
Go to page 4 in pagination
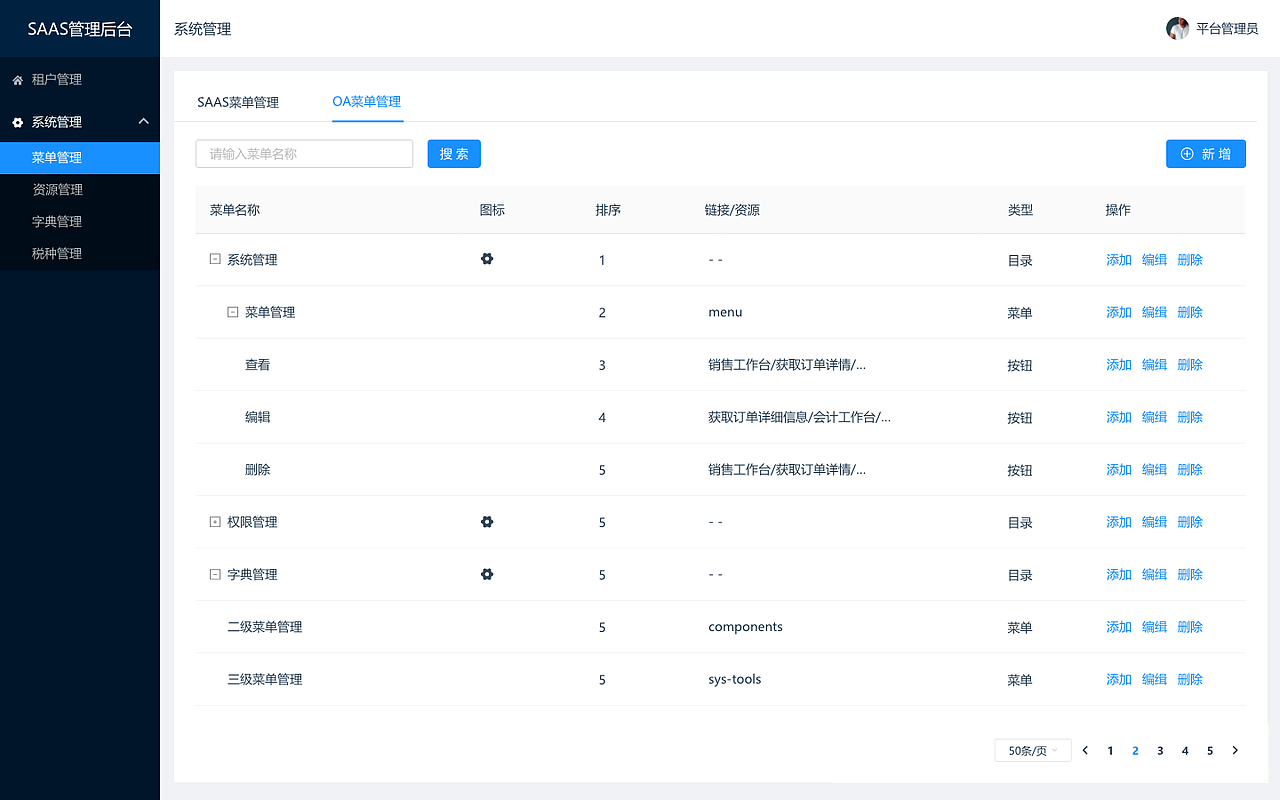click(x=1185, y=750)
